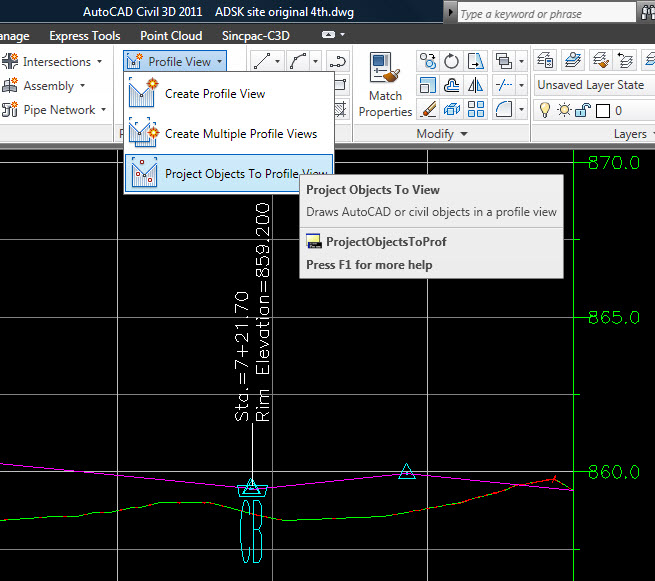Screen dimensions: 655x581
Task: Open the Point Cloud ribbon tab
Action: tap(171, 36)
